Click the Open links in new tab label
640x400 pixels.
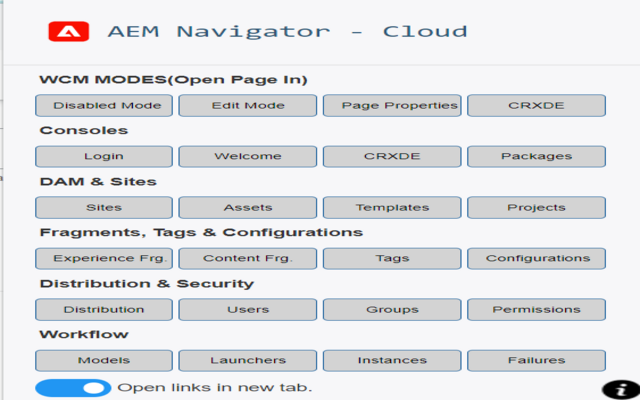coord(215,387)
